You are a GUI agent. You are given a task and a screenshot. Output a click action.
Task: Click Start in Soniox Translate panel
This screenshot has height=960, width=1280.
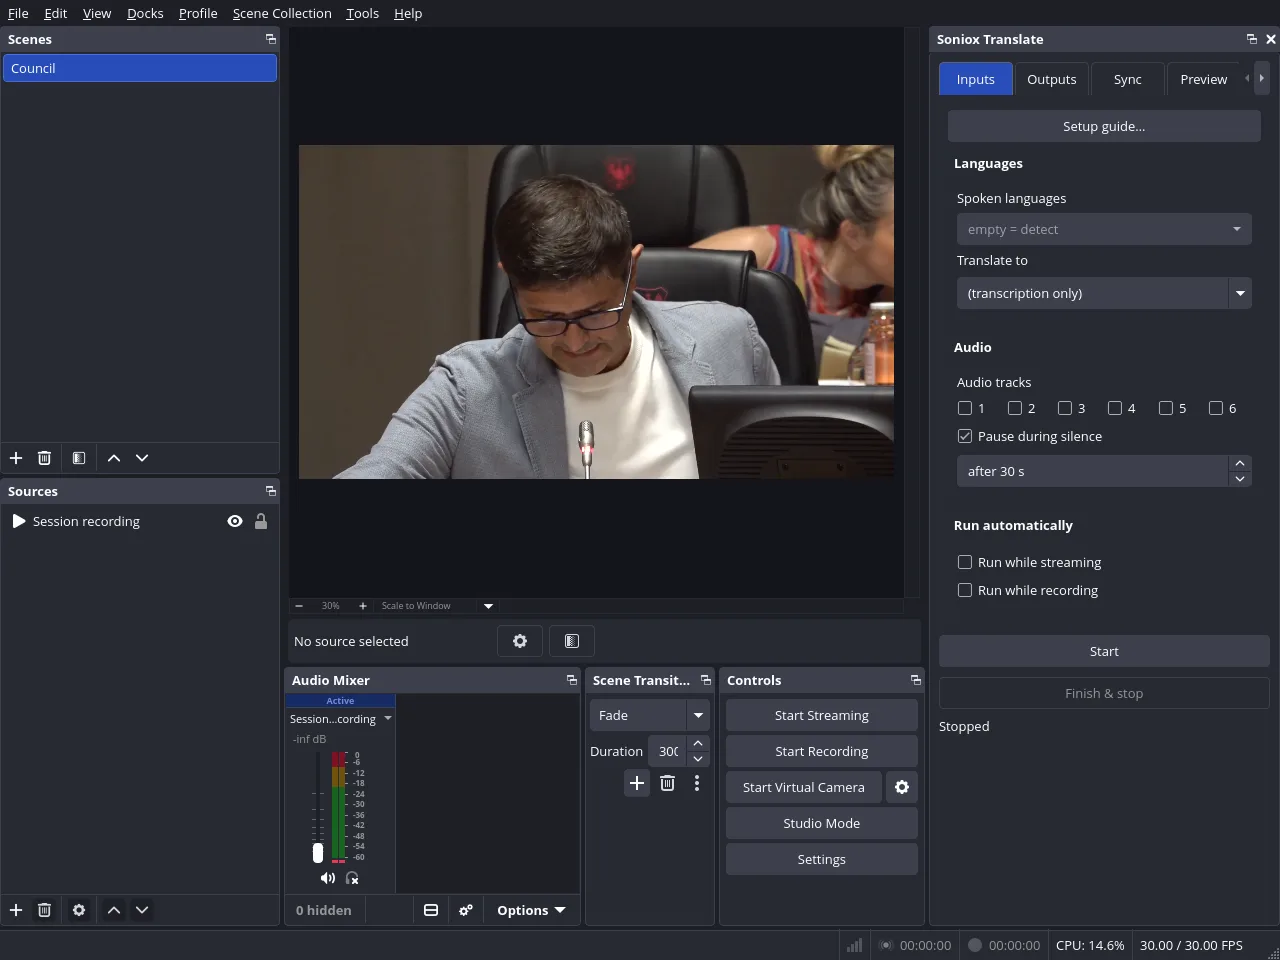point(1104,651)
